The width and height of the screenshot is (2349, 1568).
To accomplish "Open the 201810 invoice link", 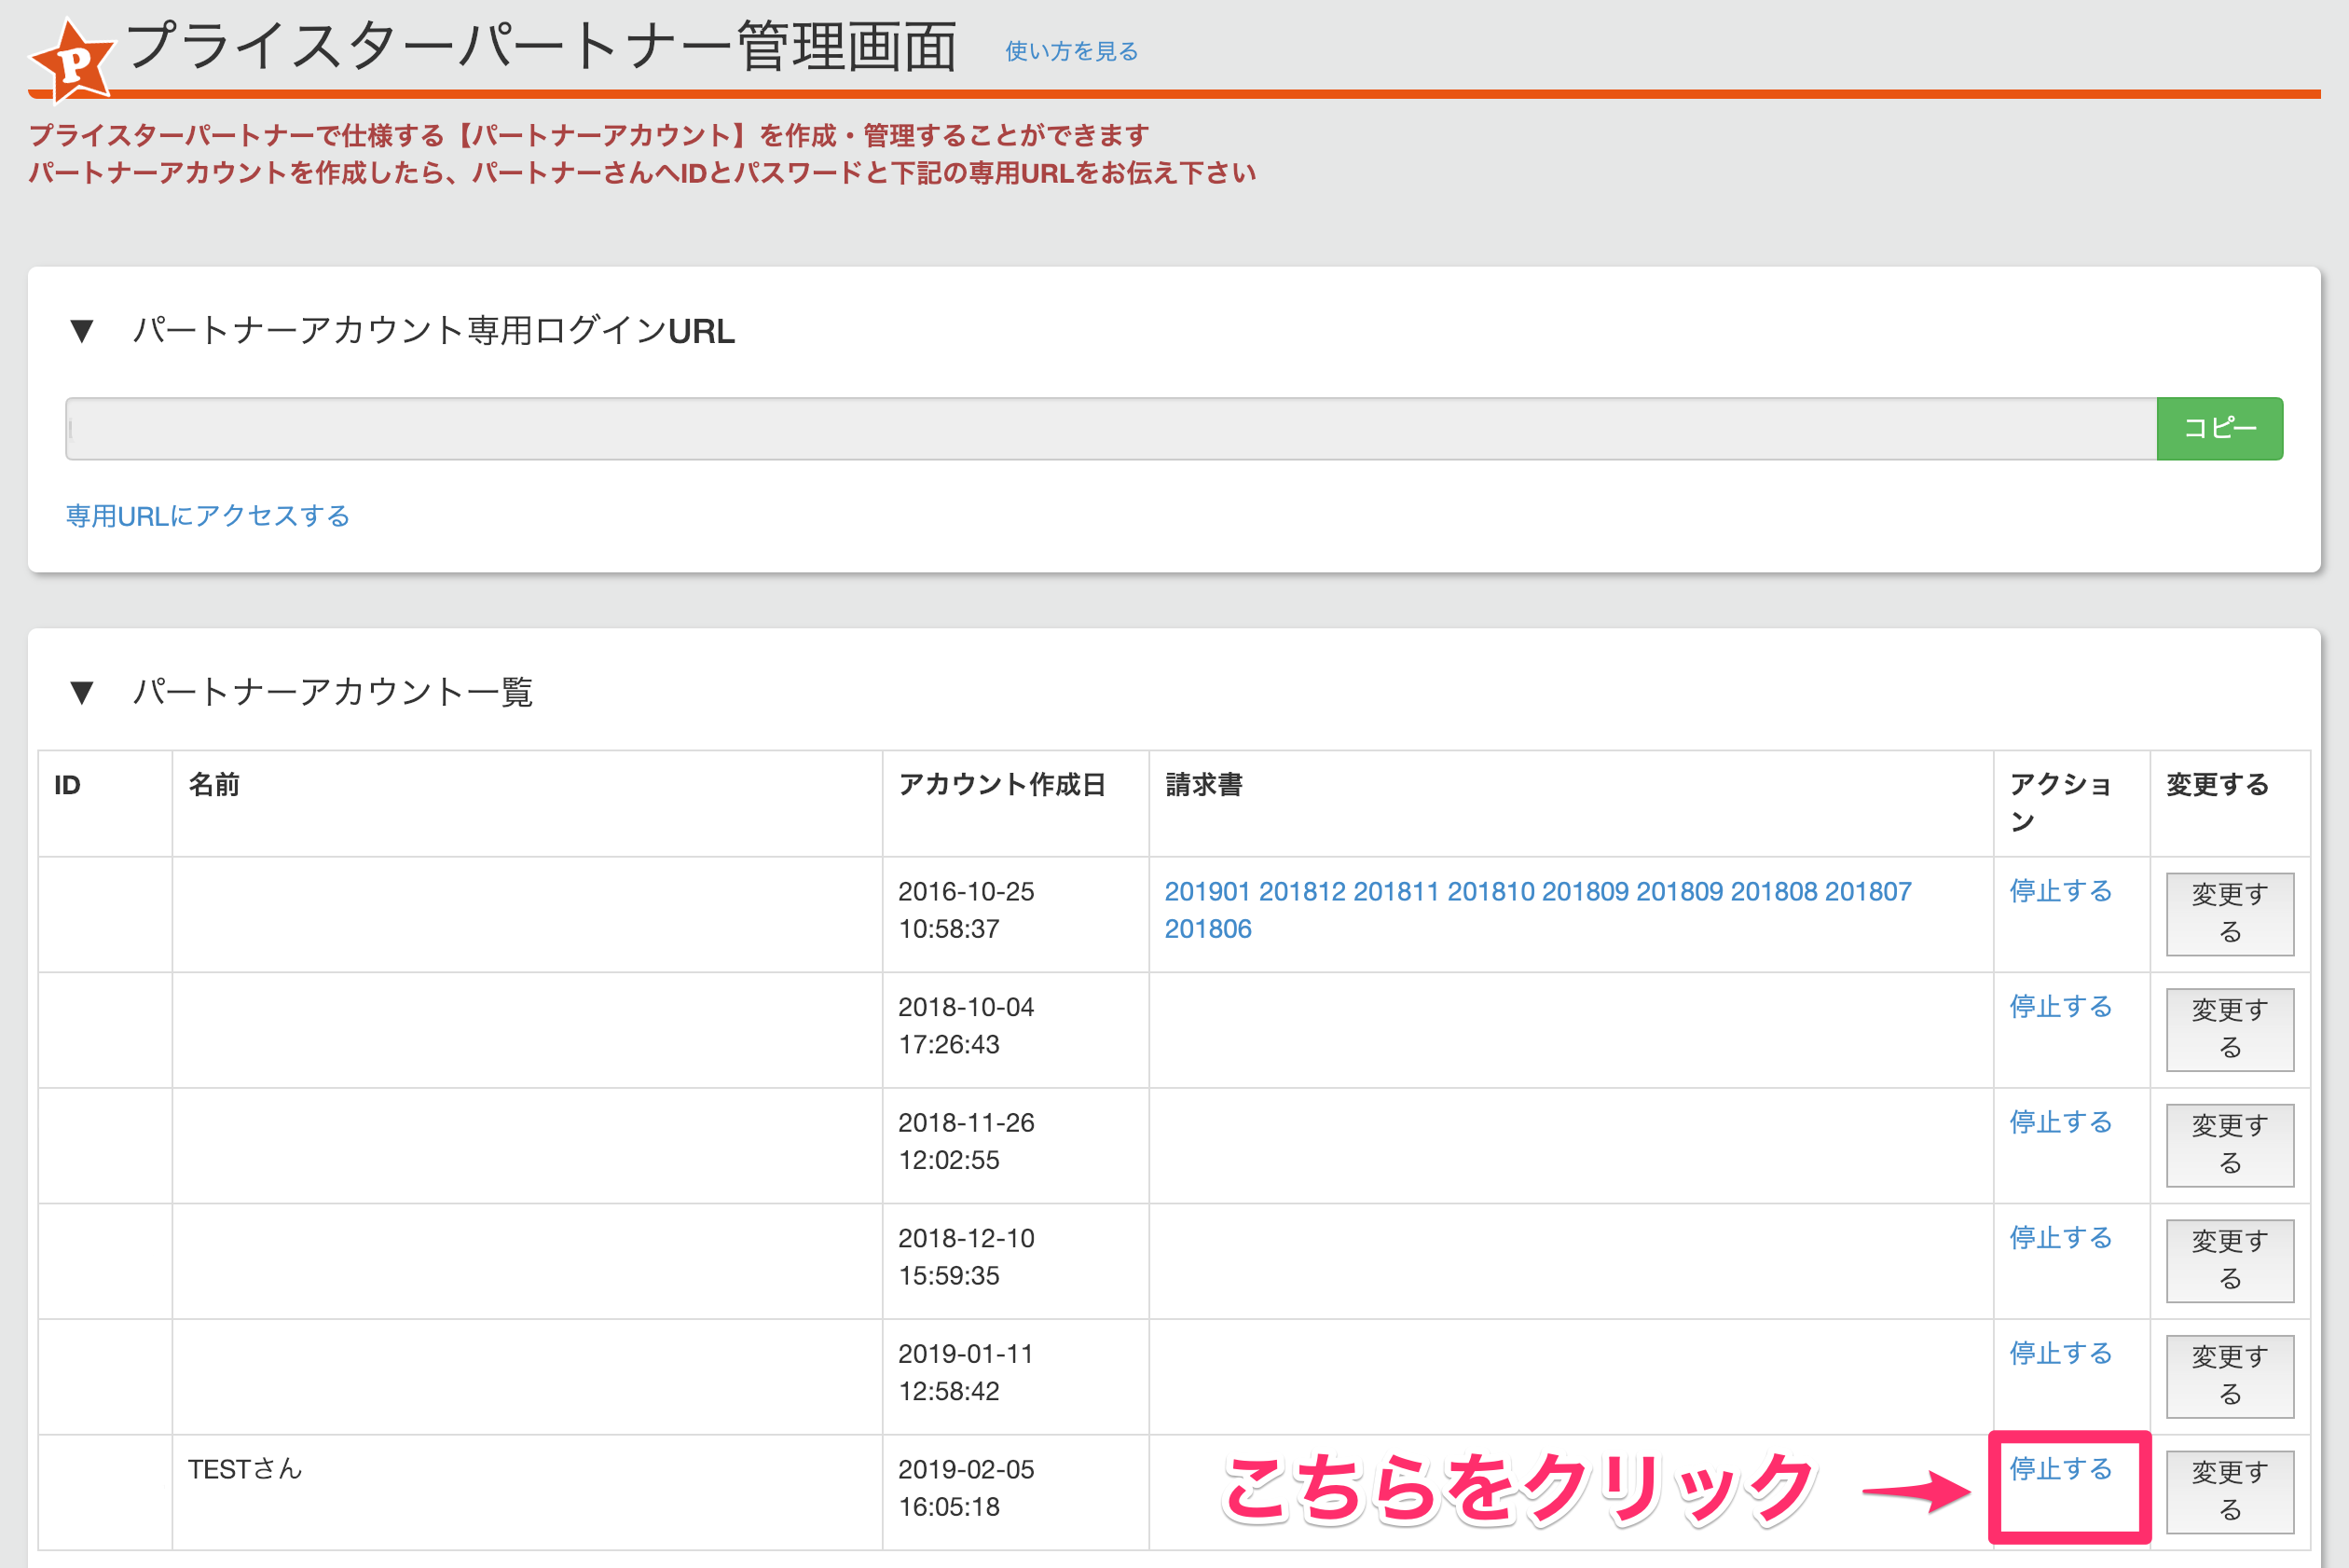I will pos(1490,891).
